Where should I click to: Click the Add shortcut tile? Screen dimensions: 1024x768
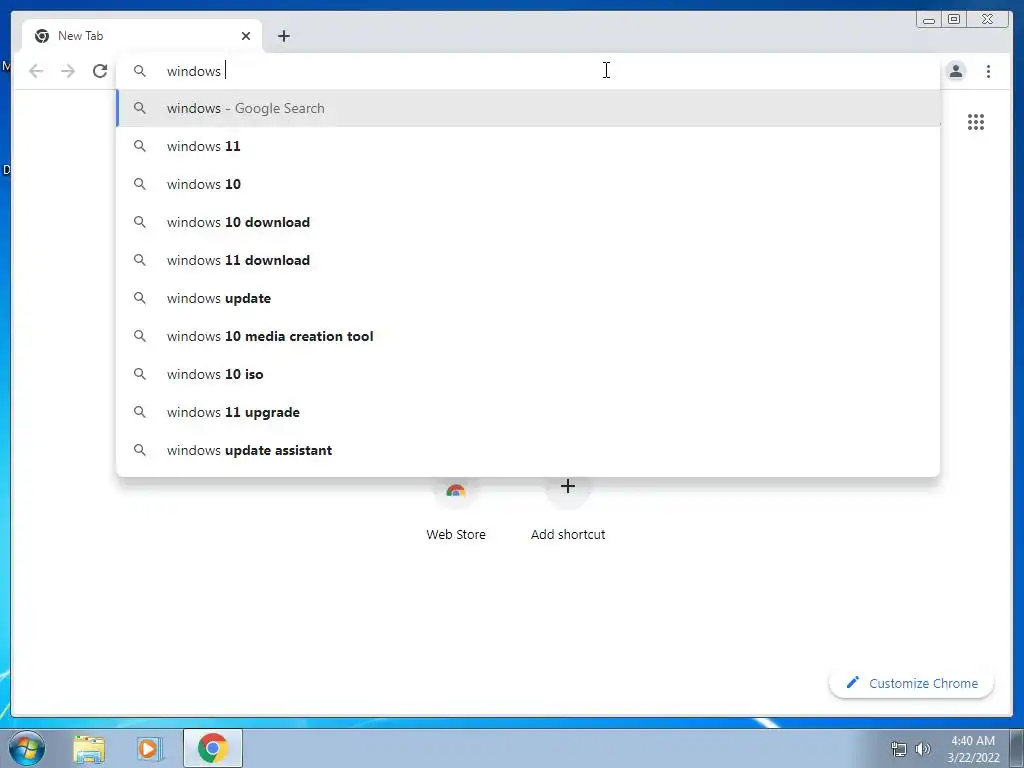[568, 509]
